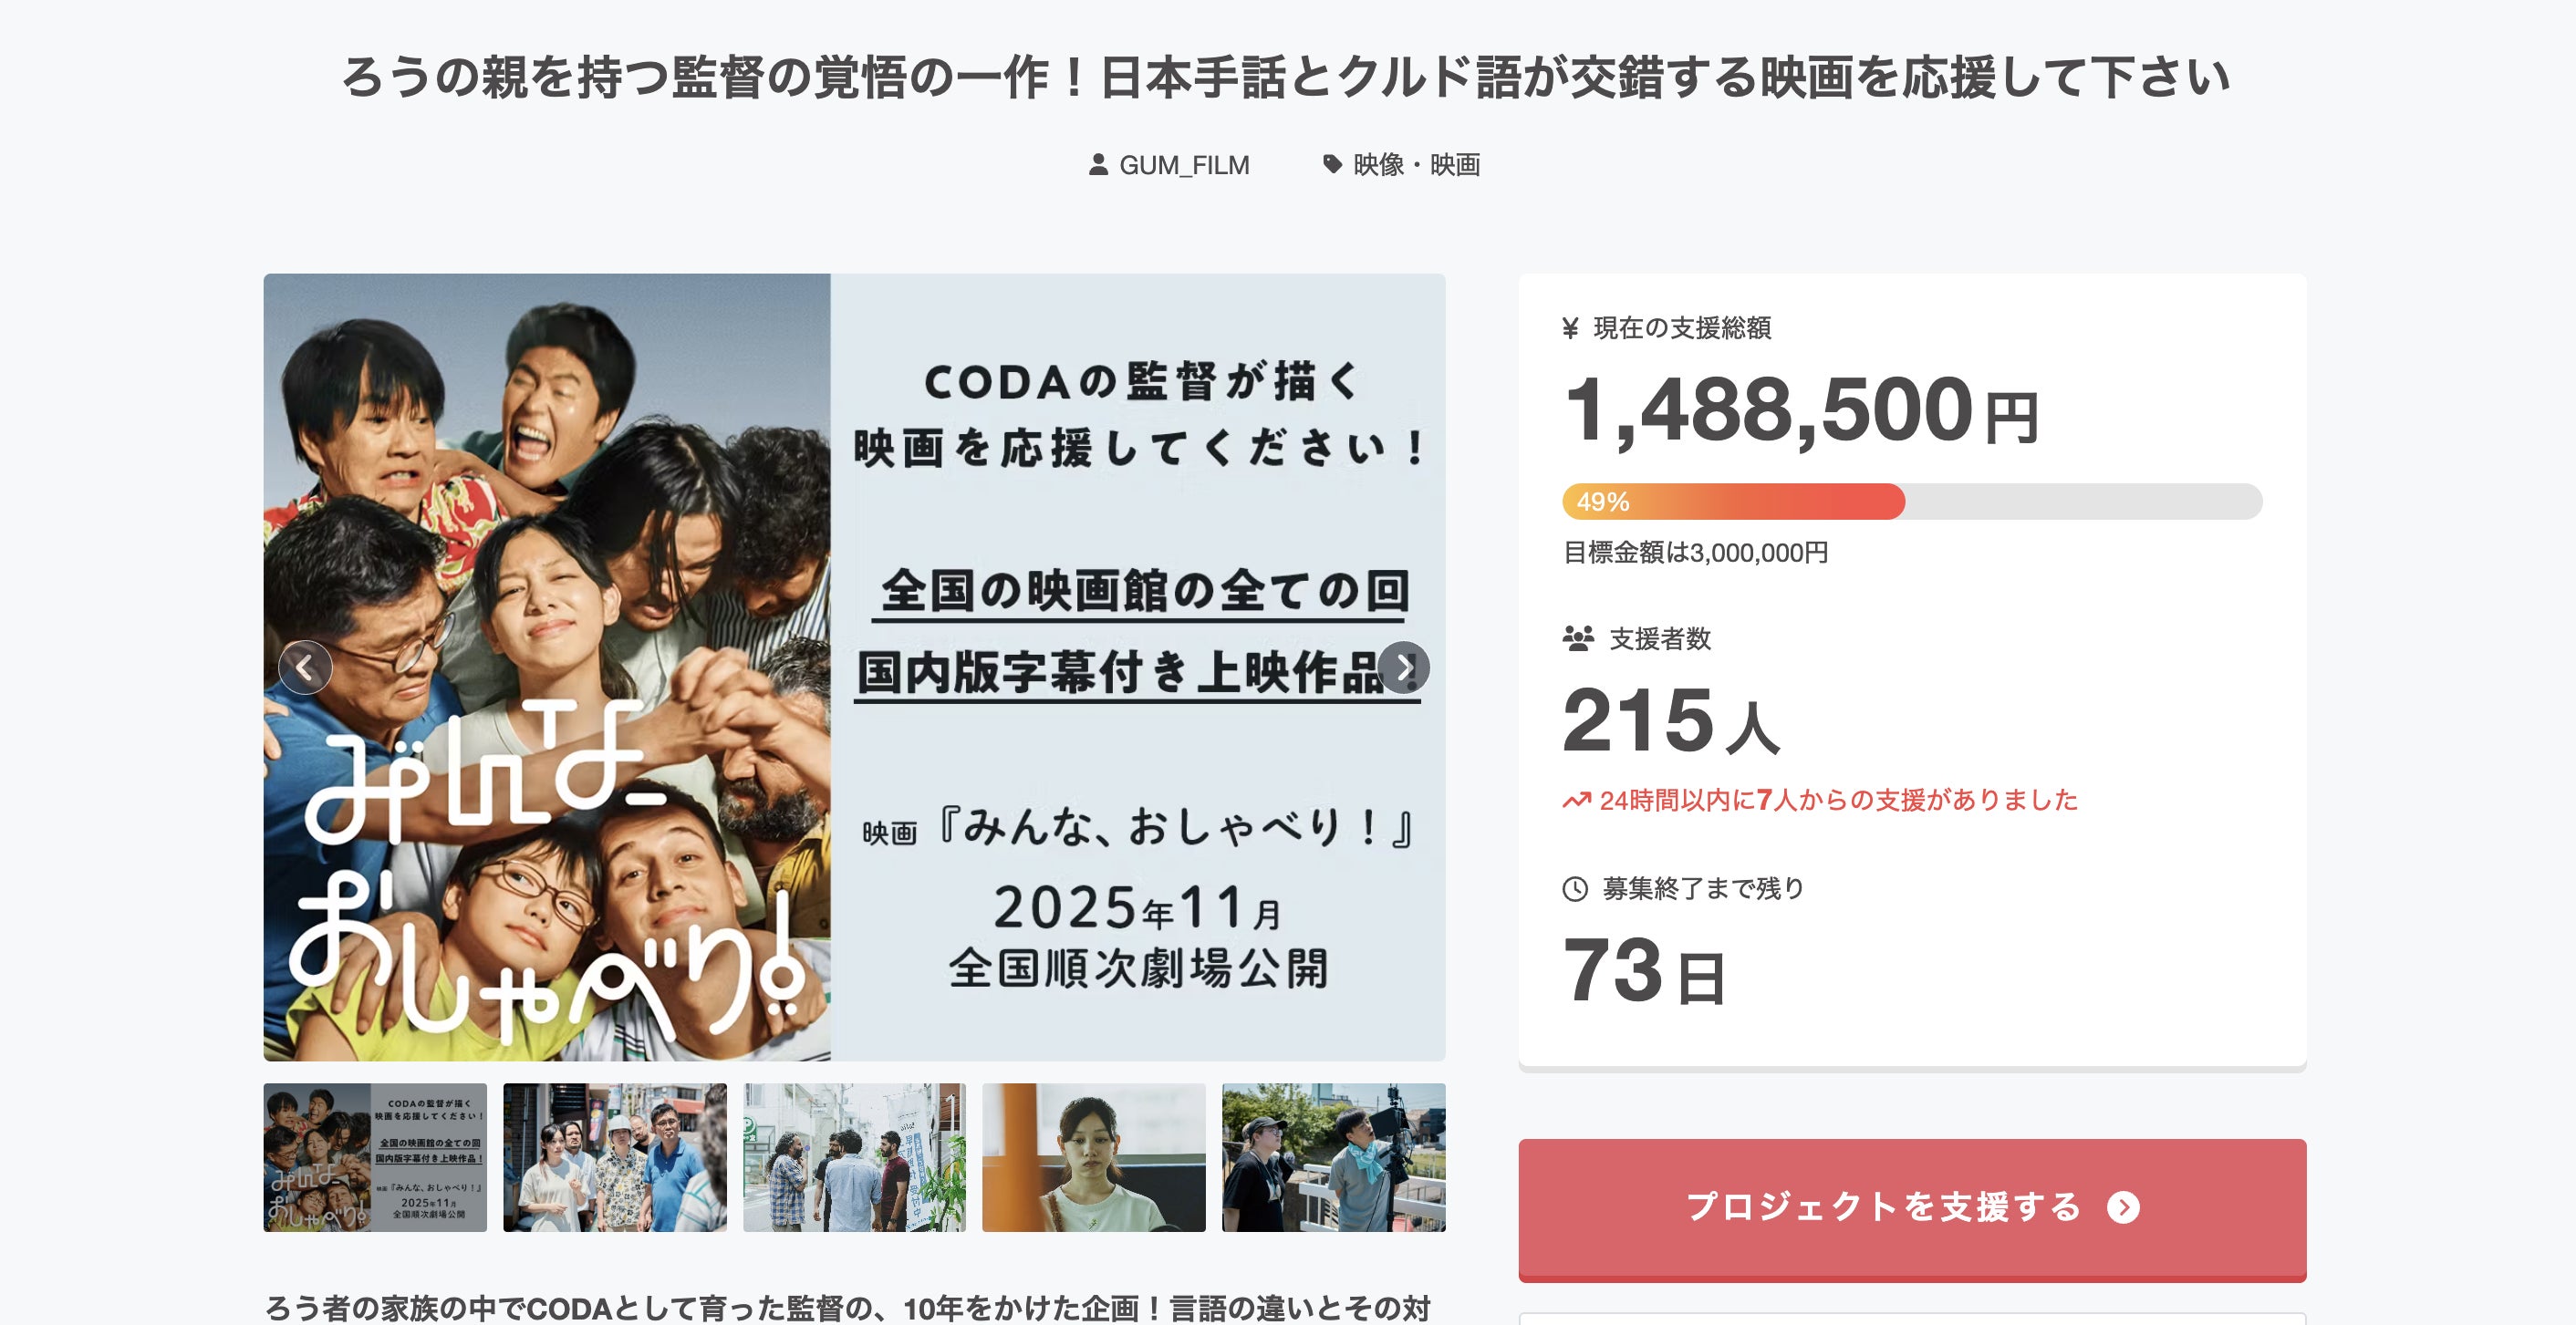This screenshot has width=2576, height=1325.
Task: Click the project title heading
Action: pos(1286,77)
